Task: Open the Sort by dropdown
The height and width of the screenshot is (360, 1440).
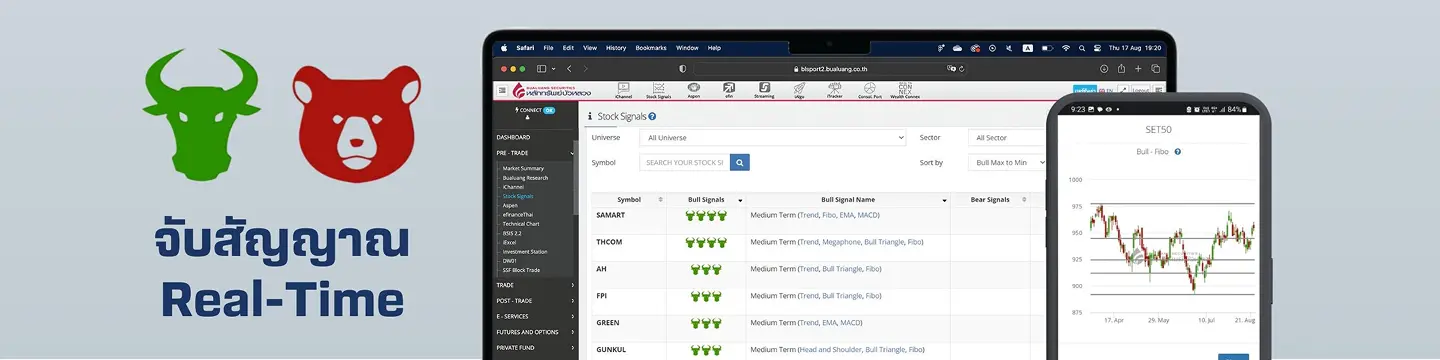Action: click(1007, 162)
